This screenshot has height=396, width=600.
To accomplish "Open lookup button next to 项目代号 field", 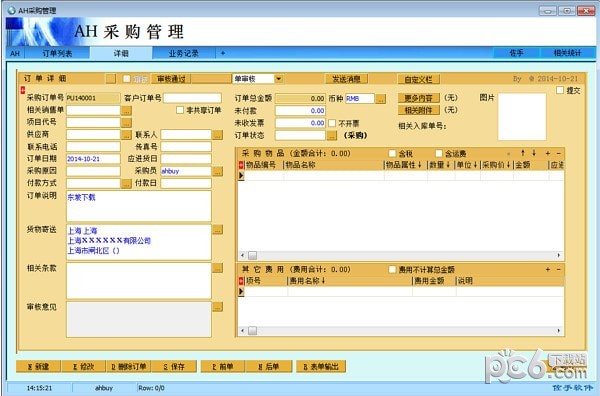I will 127,123.
